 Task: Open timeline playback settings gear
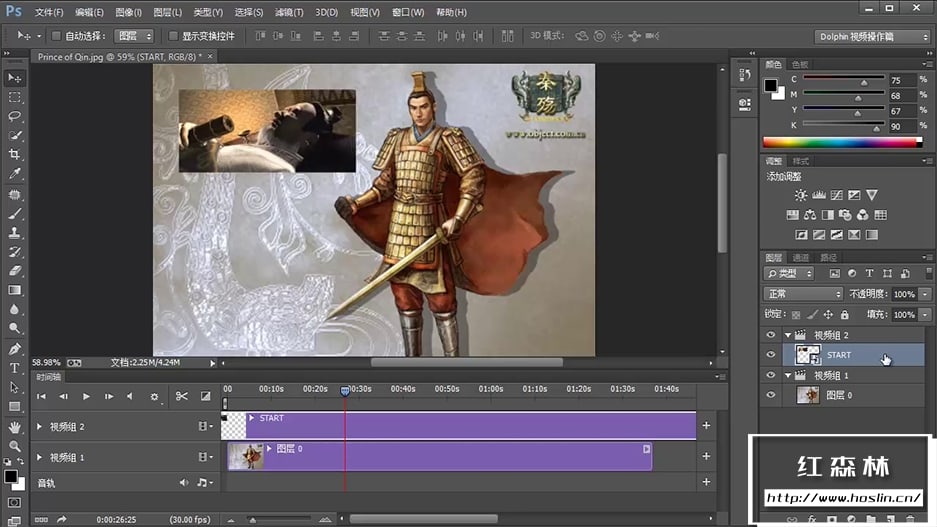[155, 396]
